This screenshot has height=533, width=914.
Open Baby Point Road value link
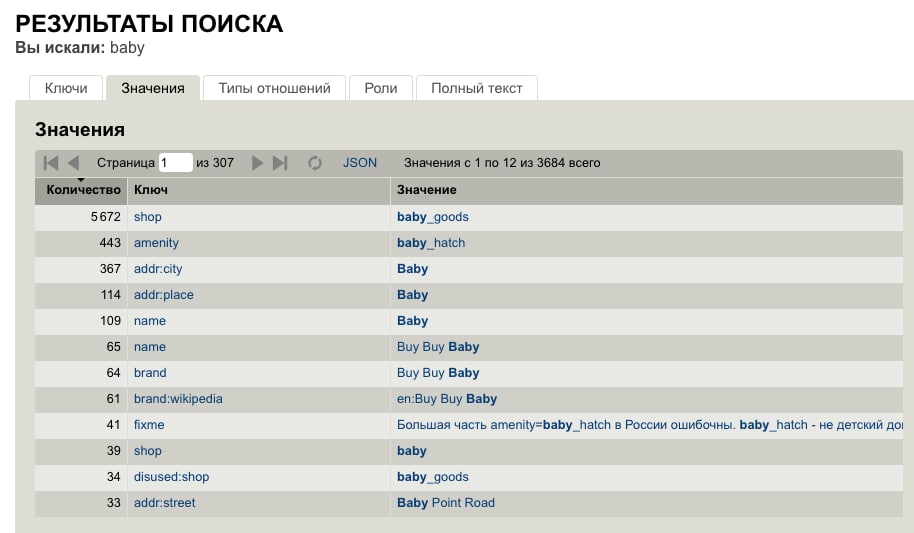click(446, 503)
